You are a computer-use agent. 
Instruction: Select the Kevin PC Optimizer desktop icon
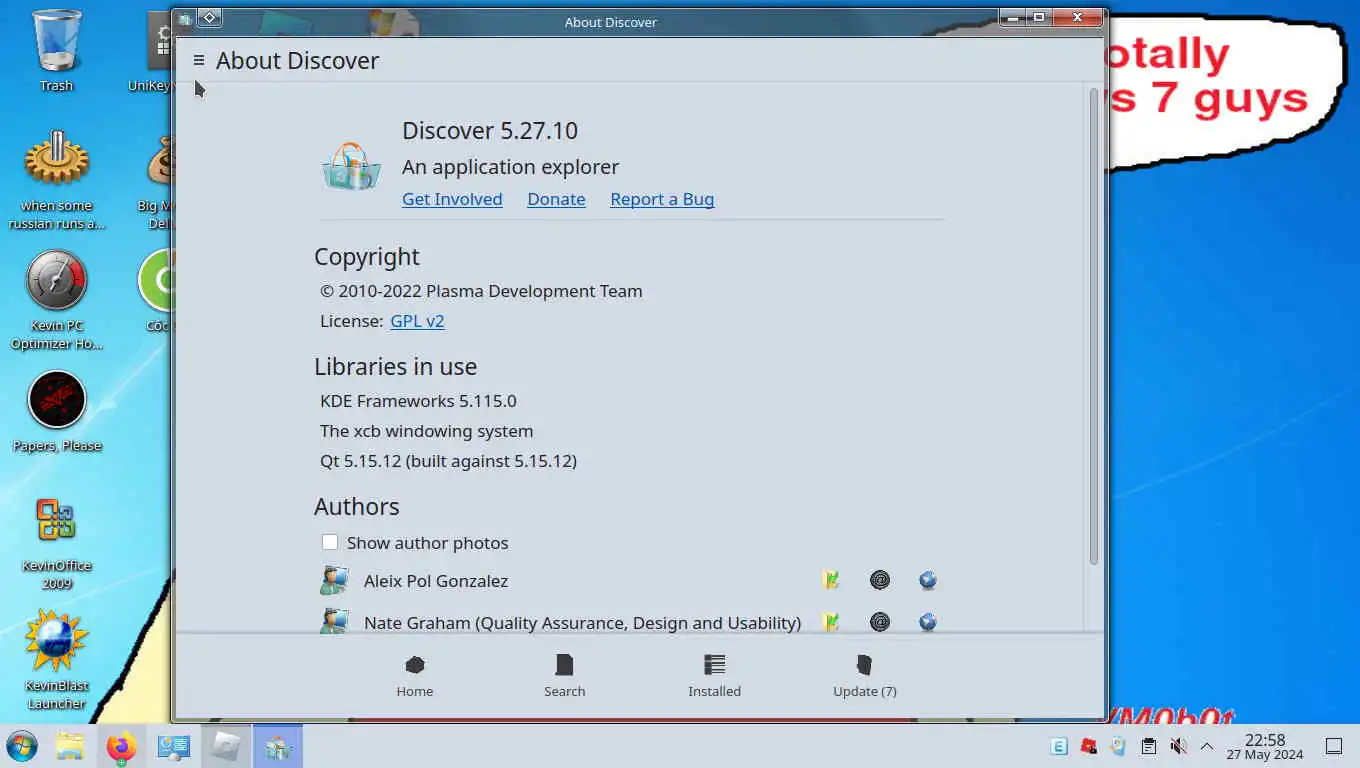coord(57,300)
